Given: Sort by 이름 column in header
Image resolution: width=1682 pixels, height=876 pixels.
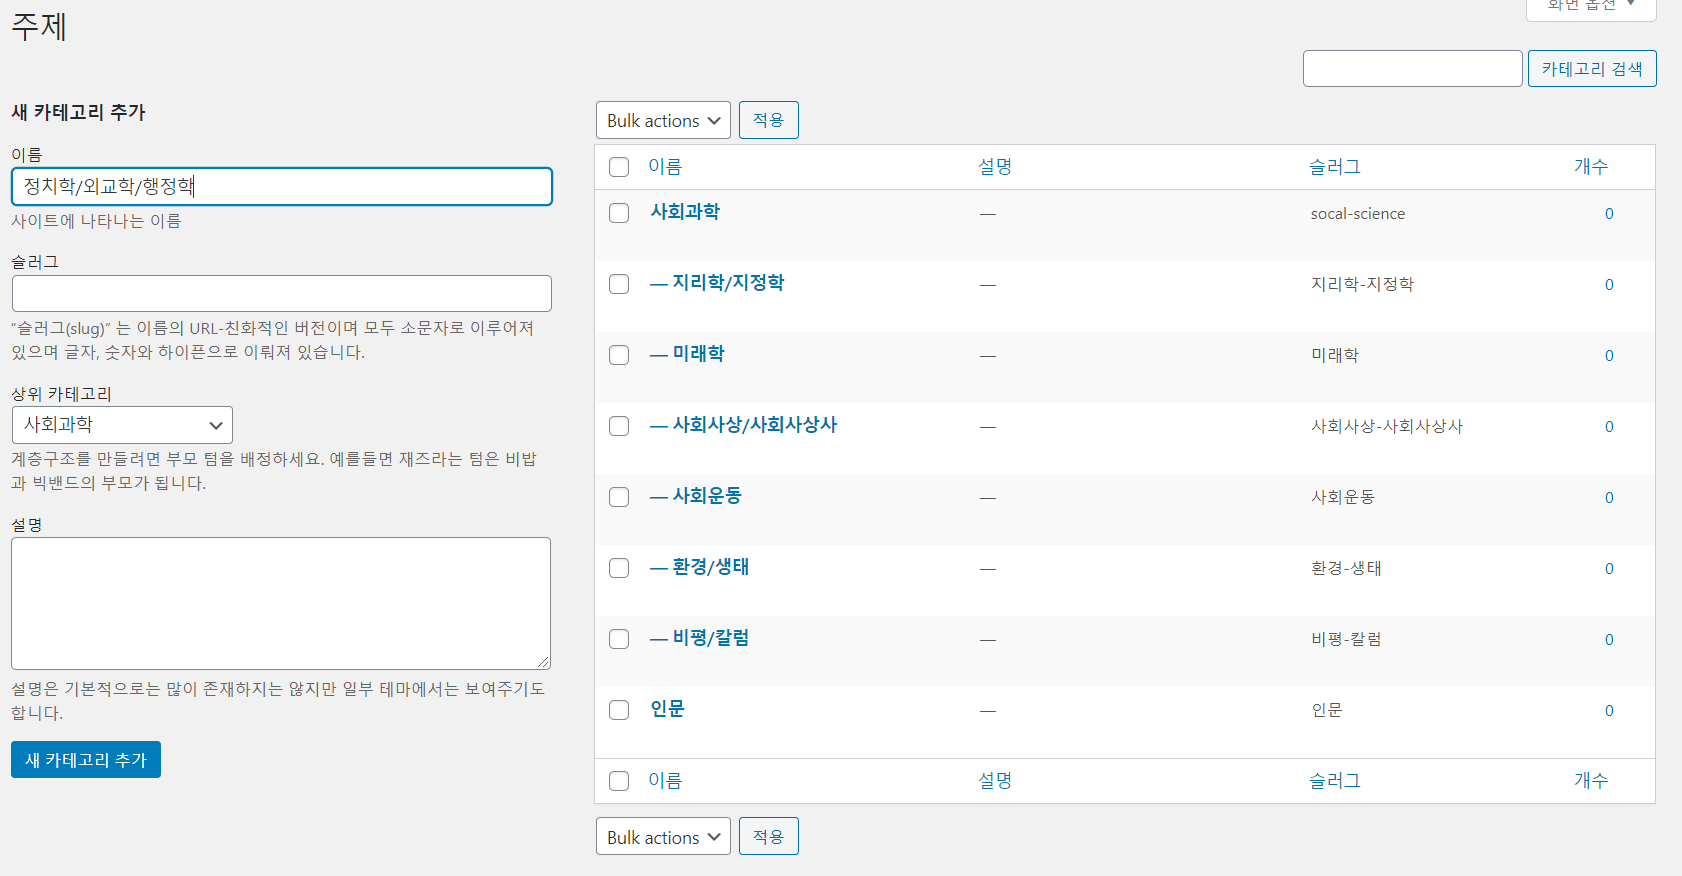Looking at the screenshot, I should (x=665, y=167).
